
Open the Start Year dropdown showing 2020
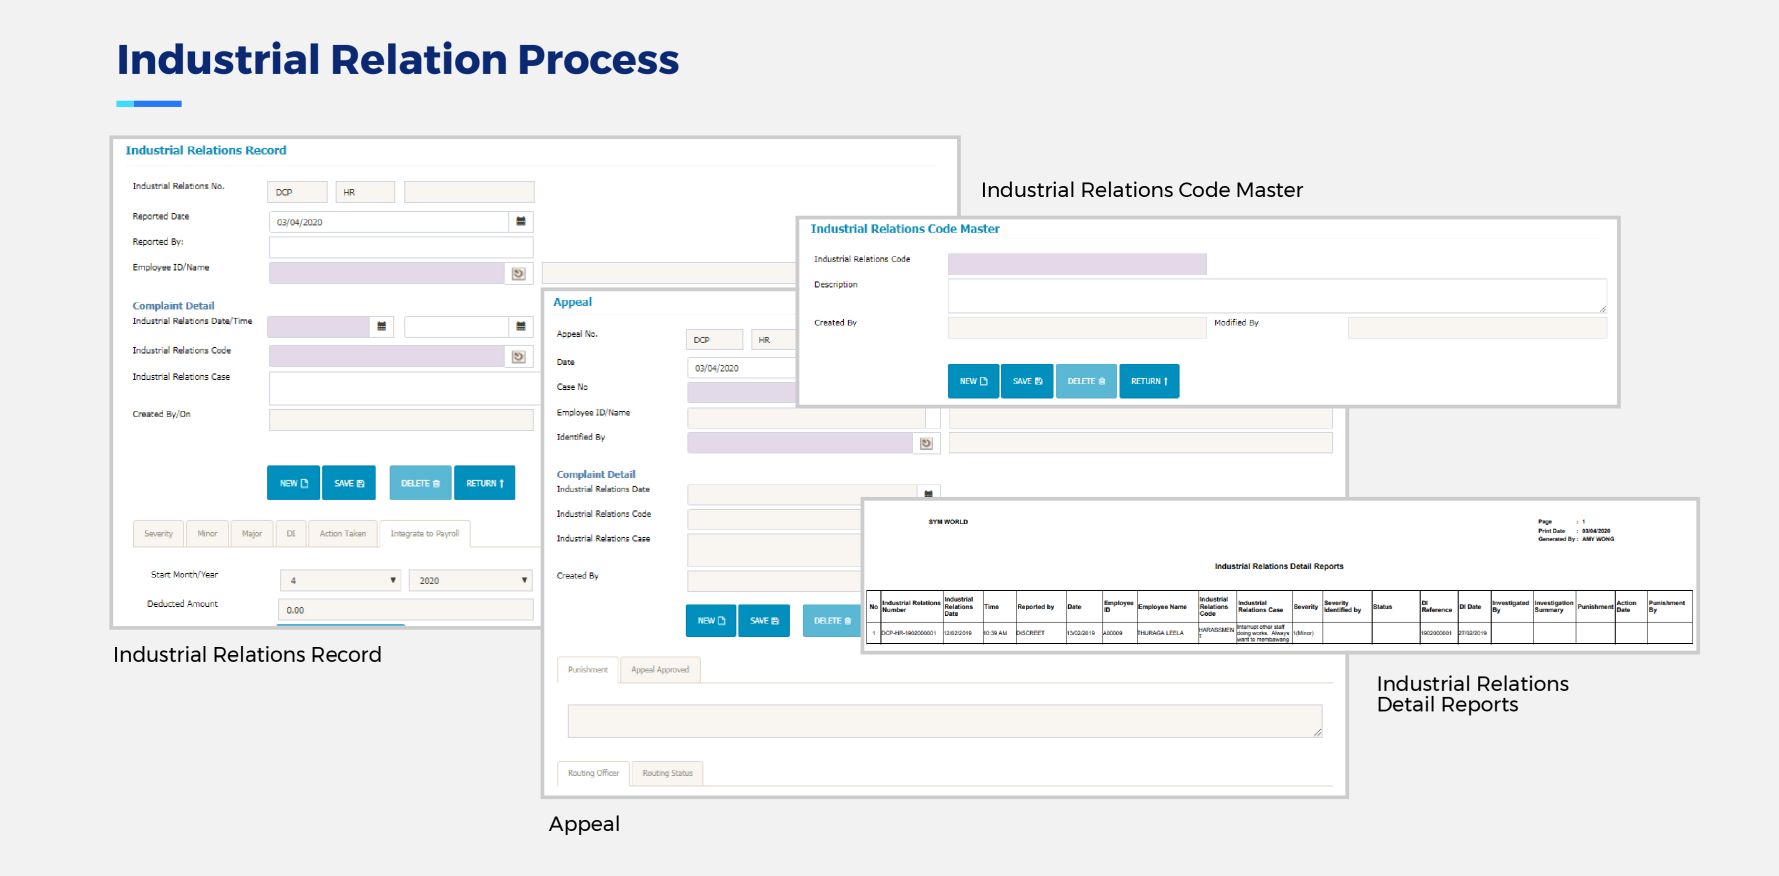[x=471, y=580]
